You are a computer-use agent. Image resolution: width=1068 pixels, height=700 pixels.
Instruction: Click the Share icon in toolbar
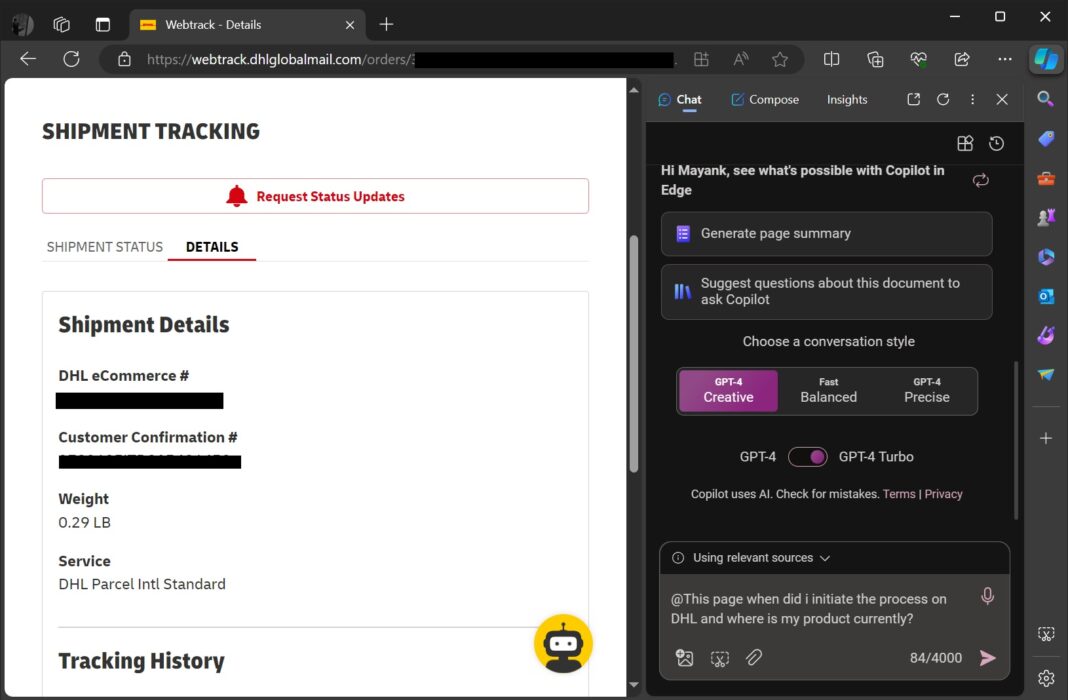[x=962, y=59]
